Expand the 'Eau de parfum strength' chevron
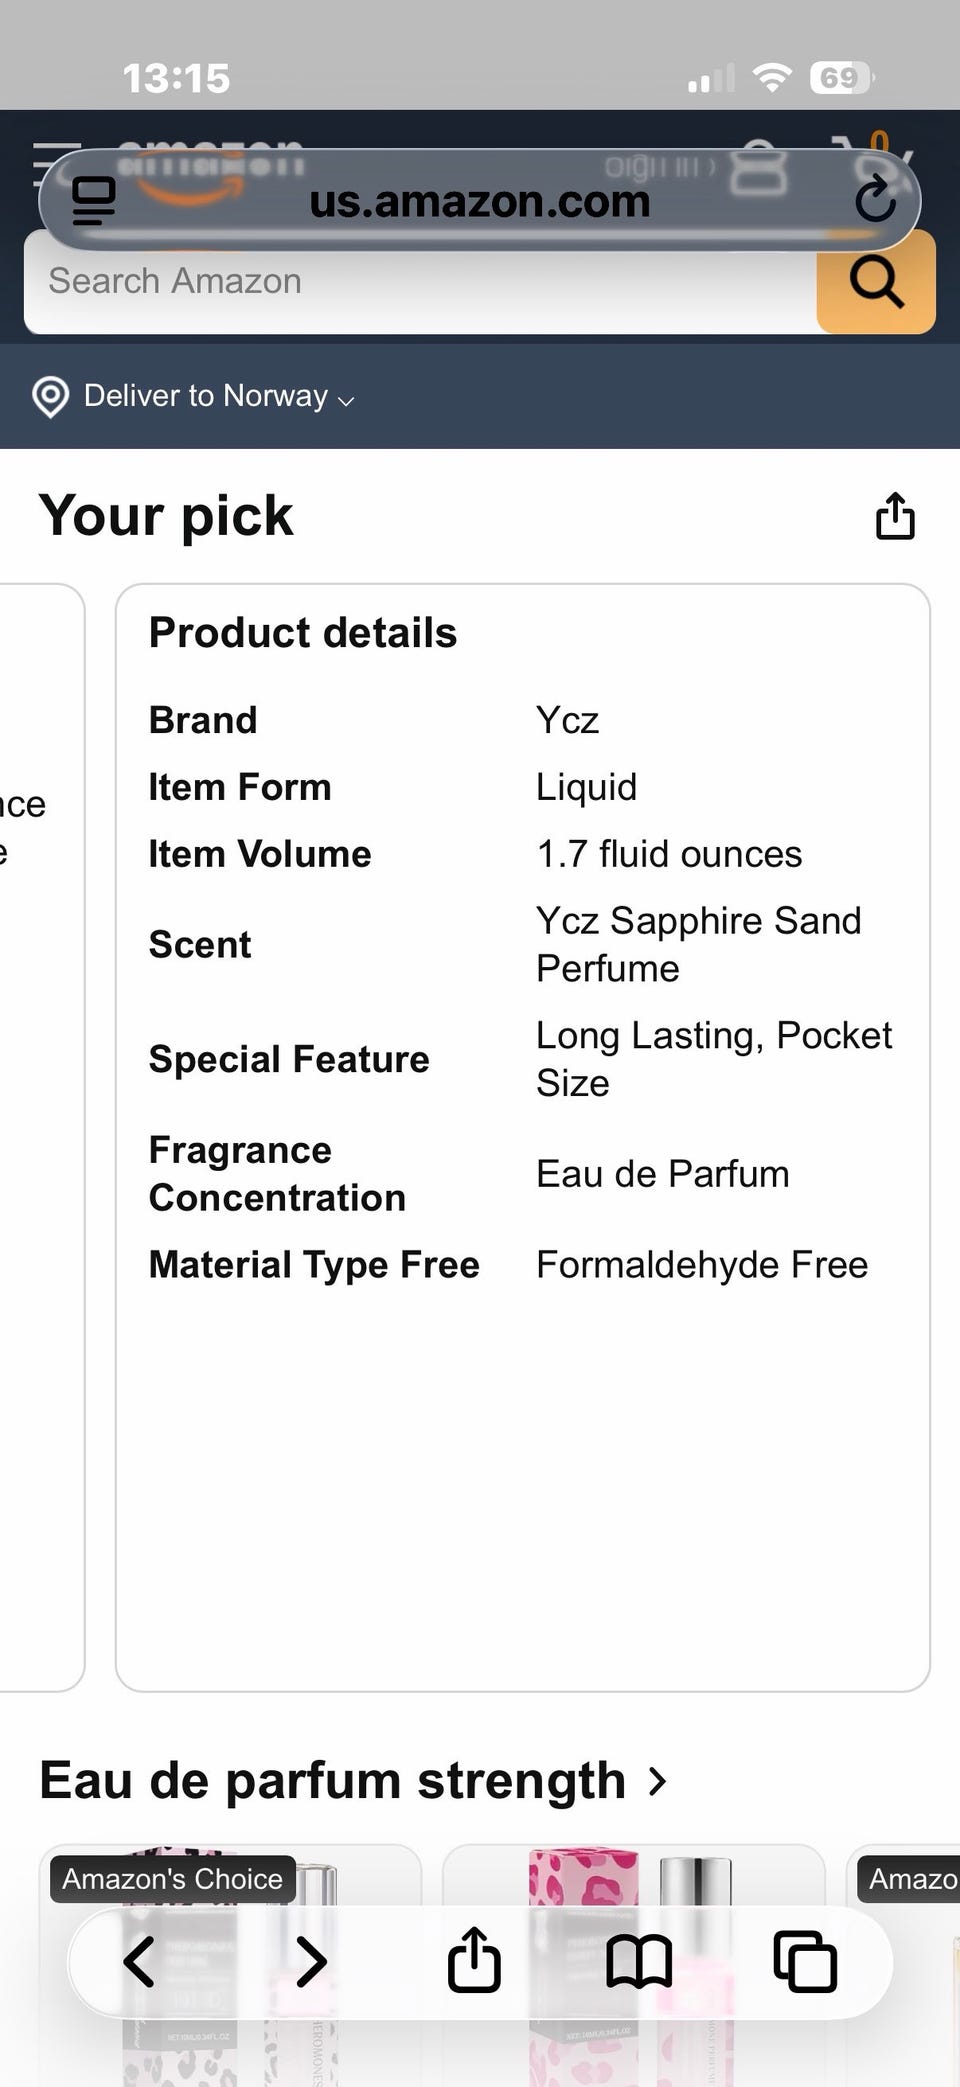Image resolution: width=960 pixels, height=2087 pixels. tap(657, 1781)
